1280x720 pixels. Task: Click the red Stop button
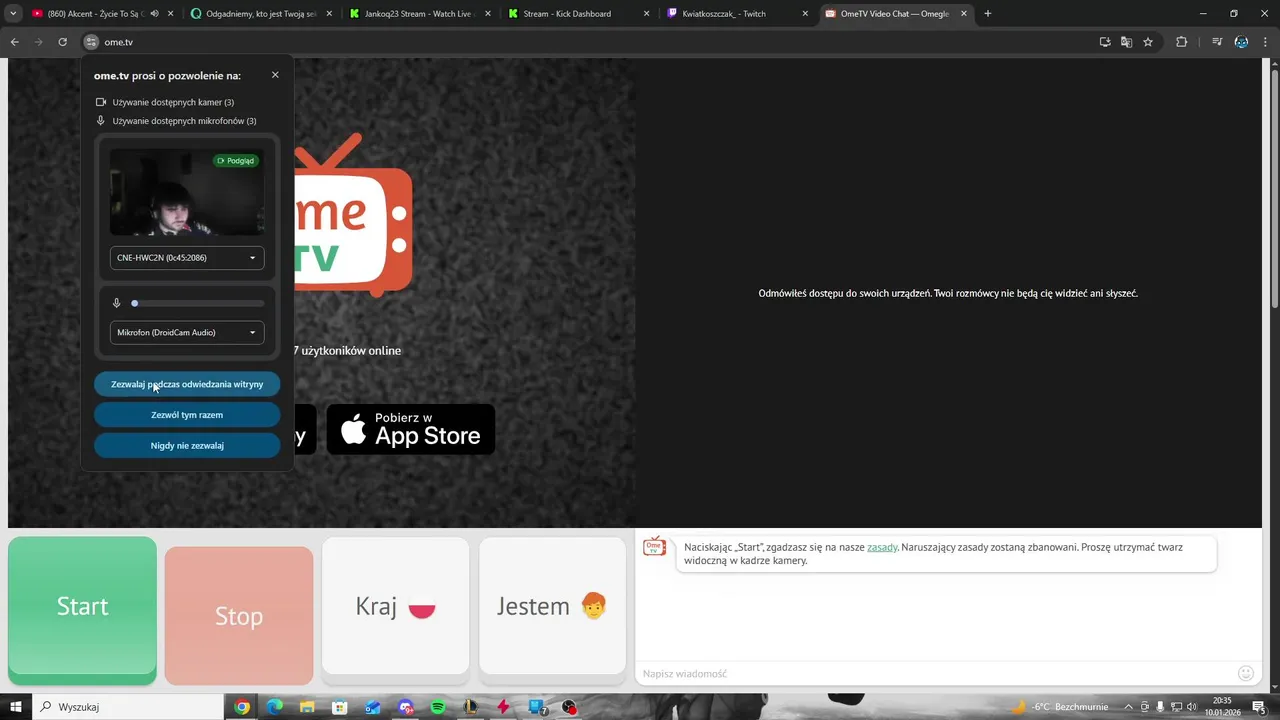(239, 616)
